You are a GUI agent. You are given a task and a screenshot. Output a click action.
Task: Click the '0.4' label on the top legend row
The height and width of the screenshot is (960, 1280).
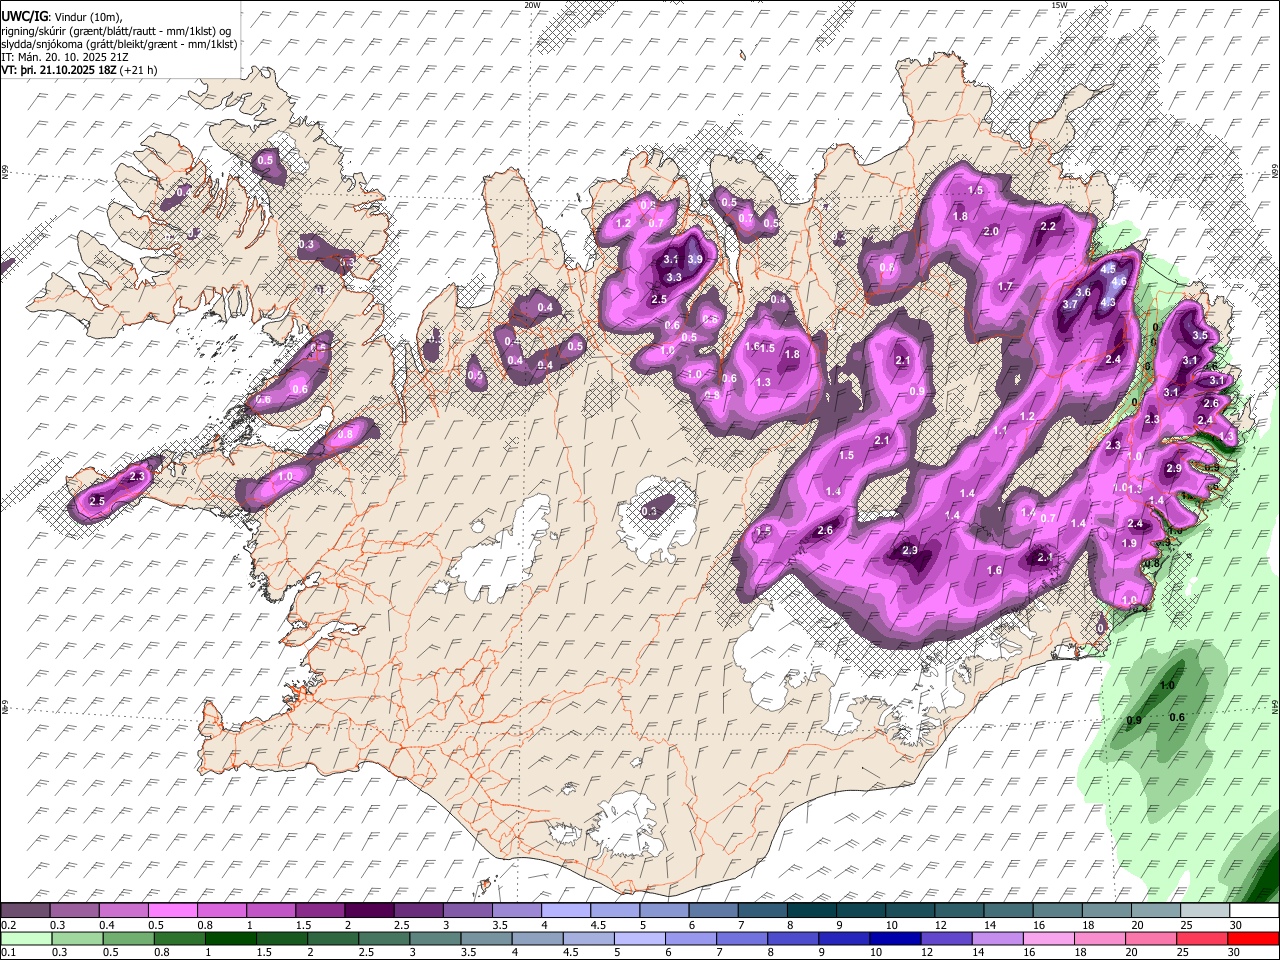coord(106,926)
